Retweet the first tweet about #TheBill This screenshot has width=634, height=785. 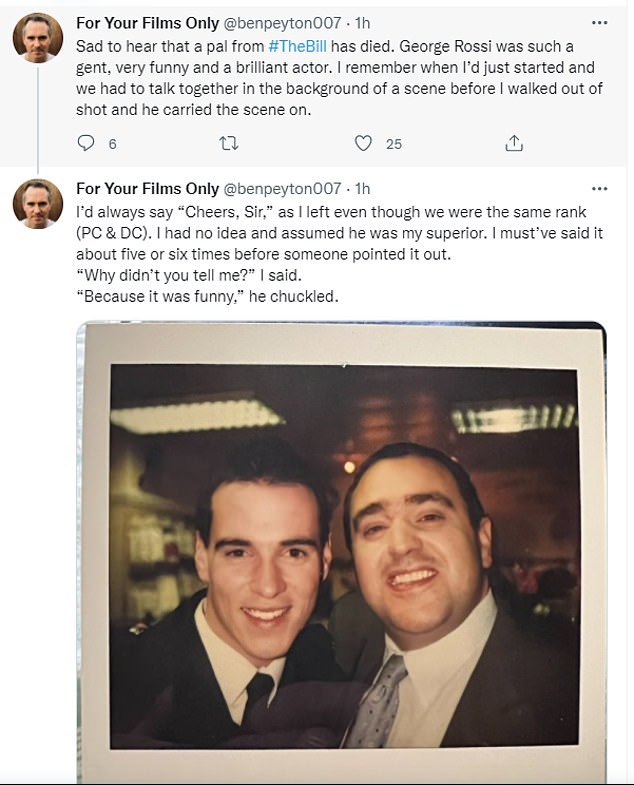(228, 144)
